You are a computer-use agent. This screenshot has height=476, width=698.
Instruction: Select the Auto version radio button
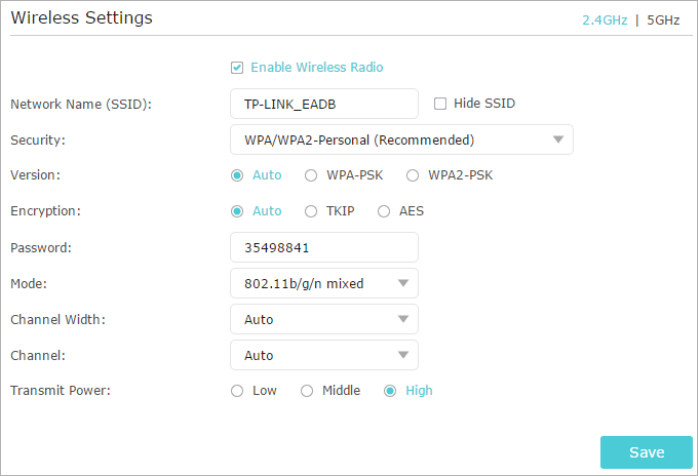237,175
